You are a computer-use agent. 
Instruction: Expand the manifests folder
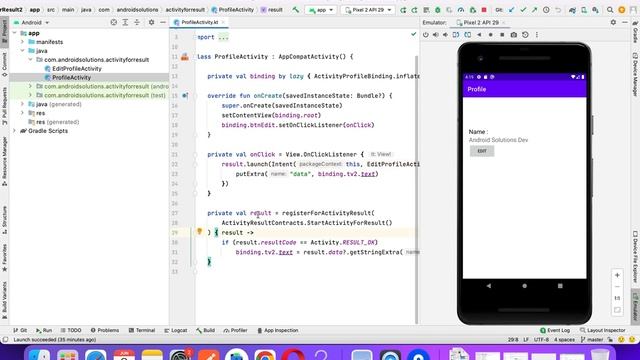tap(22, 42)
